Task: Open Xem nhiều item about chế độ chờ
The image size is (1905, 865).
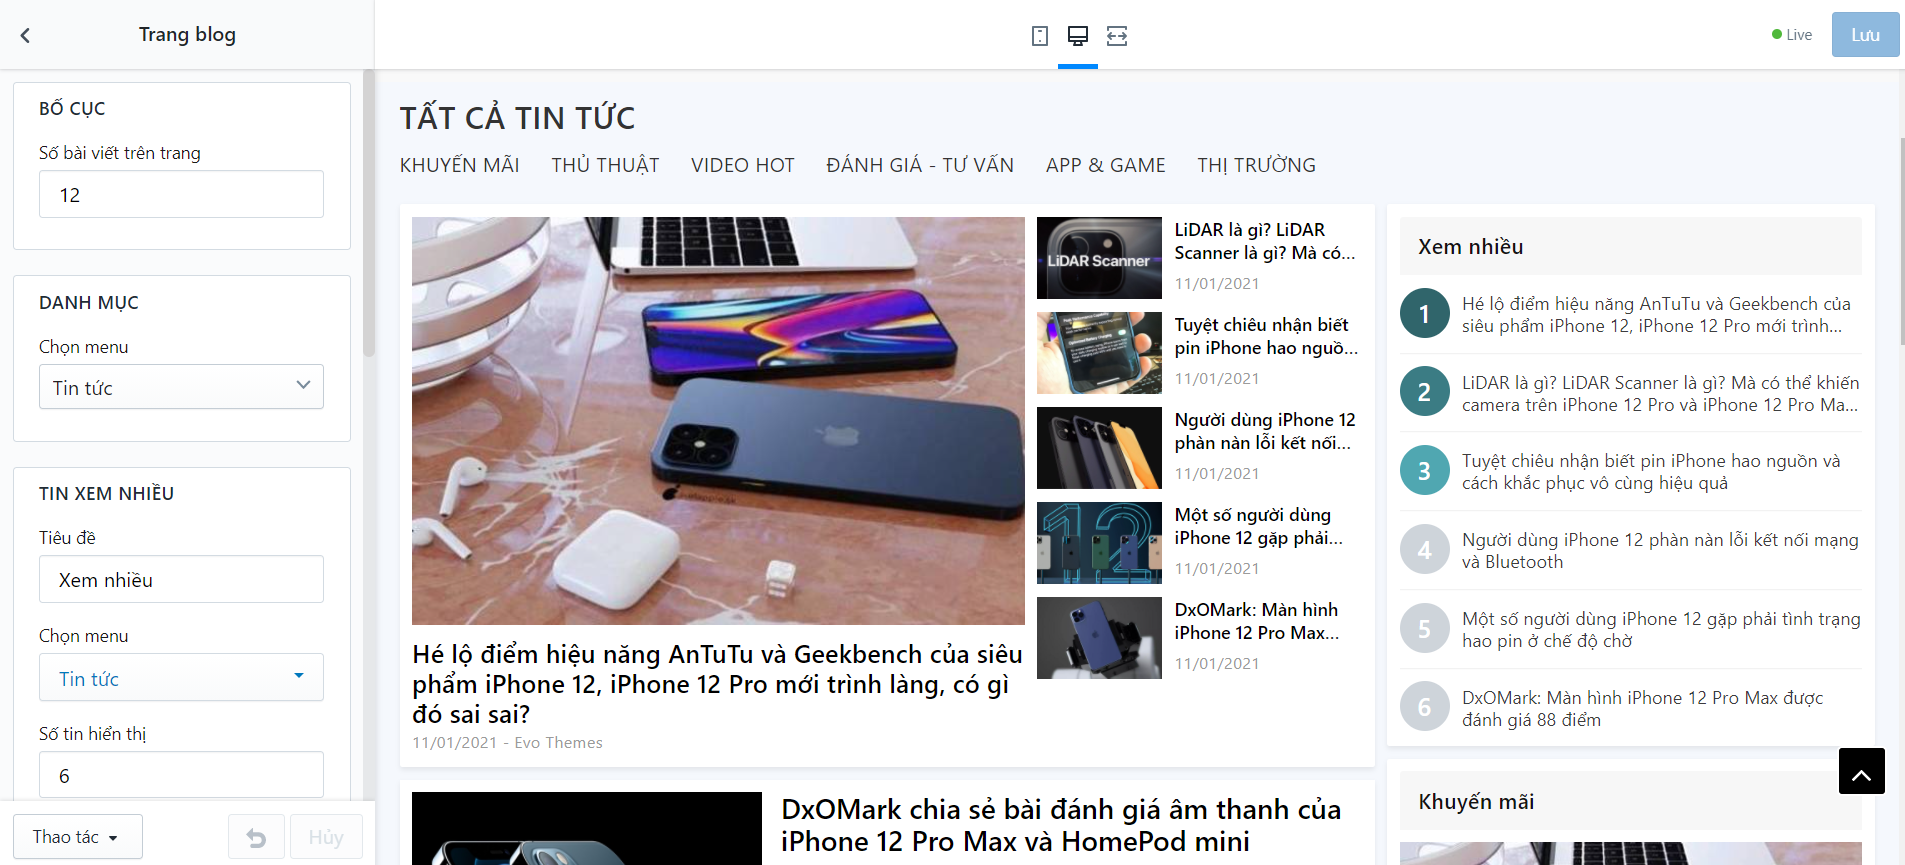Action: click(x=1661, y=629)
